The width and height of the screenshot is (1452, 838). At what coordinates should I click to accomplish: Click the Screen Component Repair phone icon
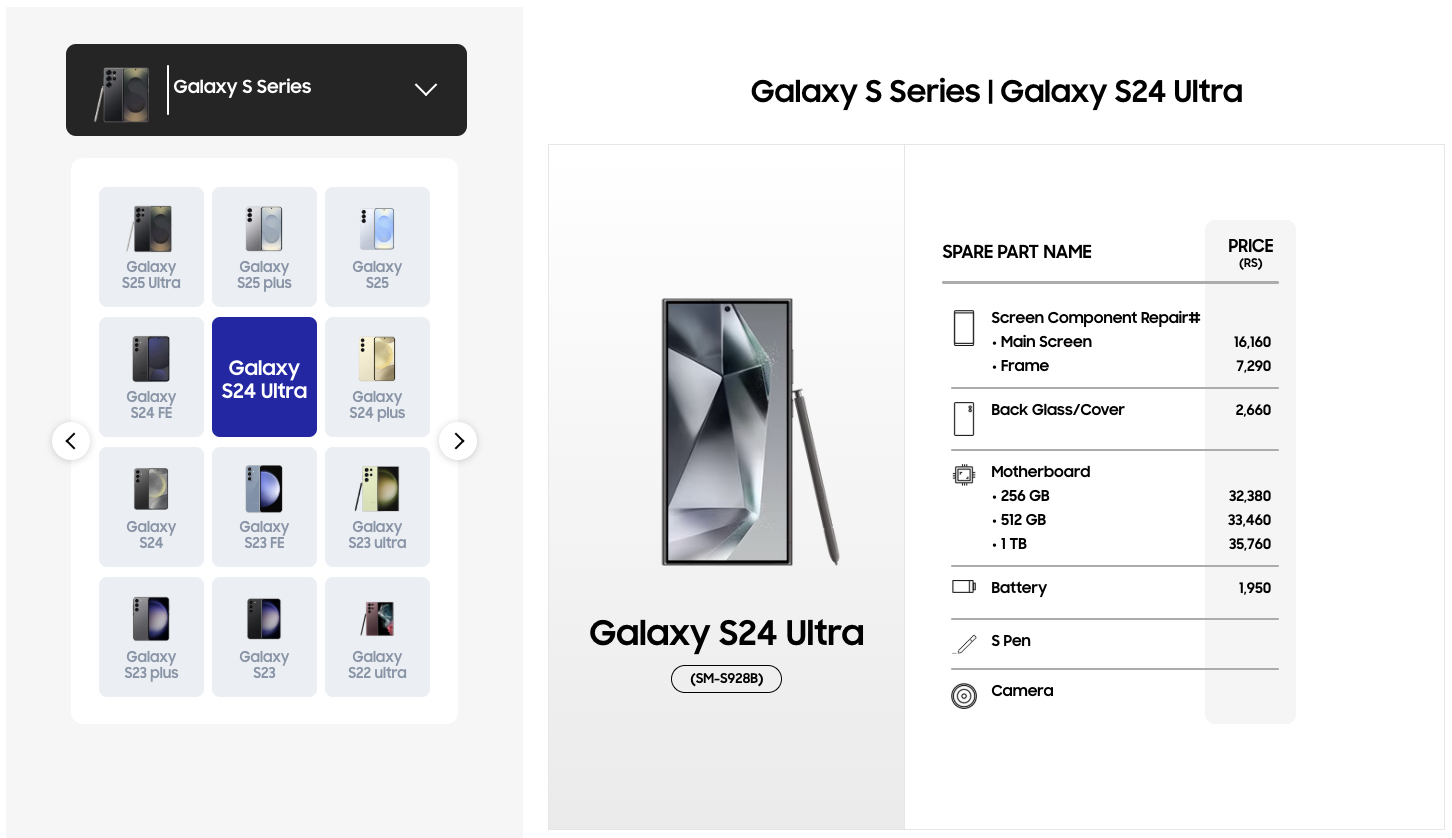(964, 328)
